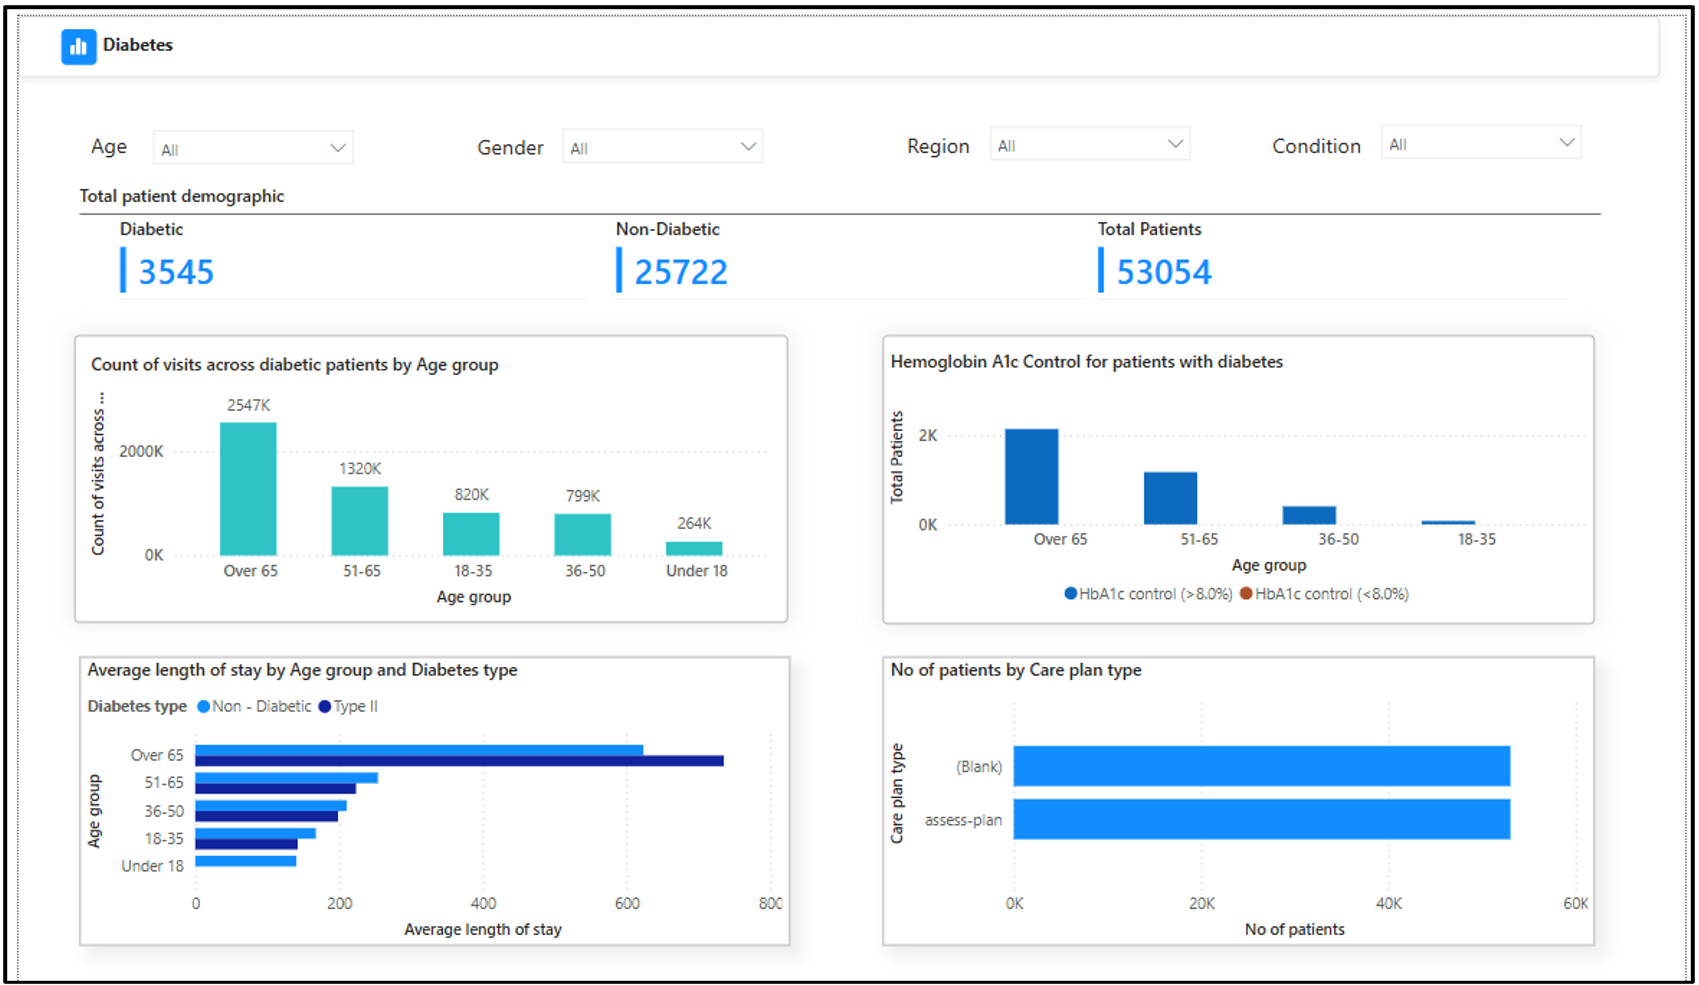1699x985 pixels.
Task: Click the 36-50 teal visits bar
Action: (x=583, y=535)
